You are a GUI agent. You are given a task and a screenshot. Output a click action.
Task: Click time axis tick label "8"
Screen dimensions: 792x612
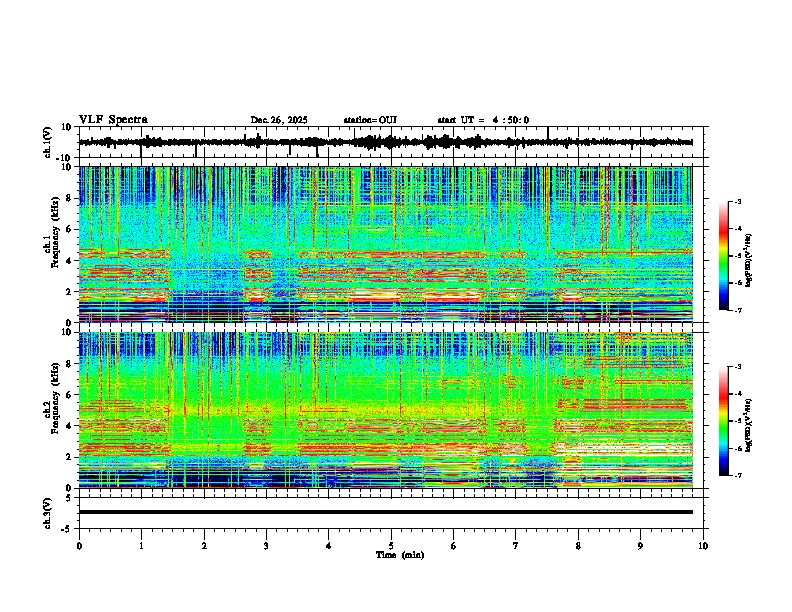(578, 546)
